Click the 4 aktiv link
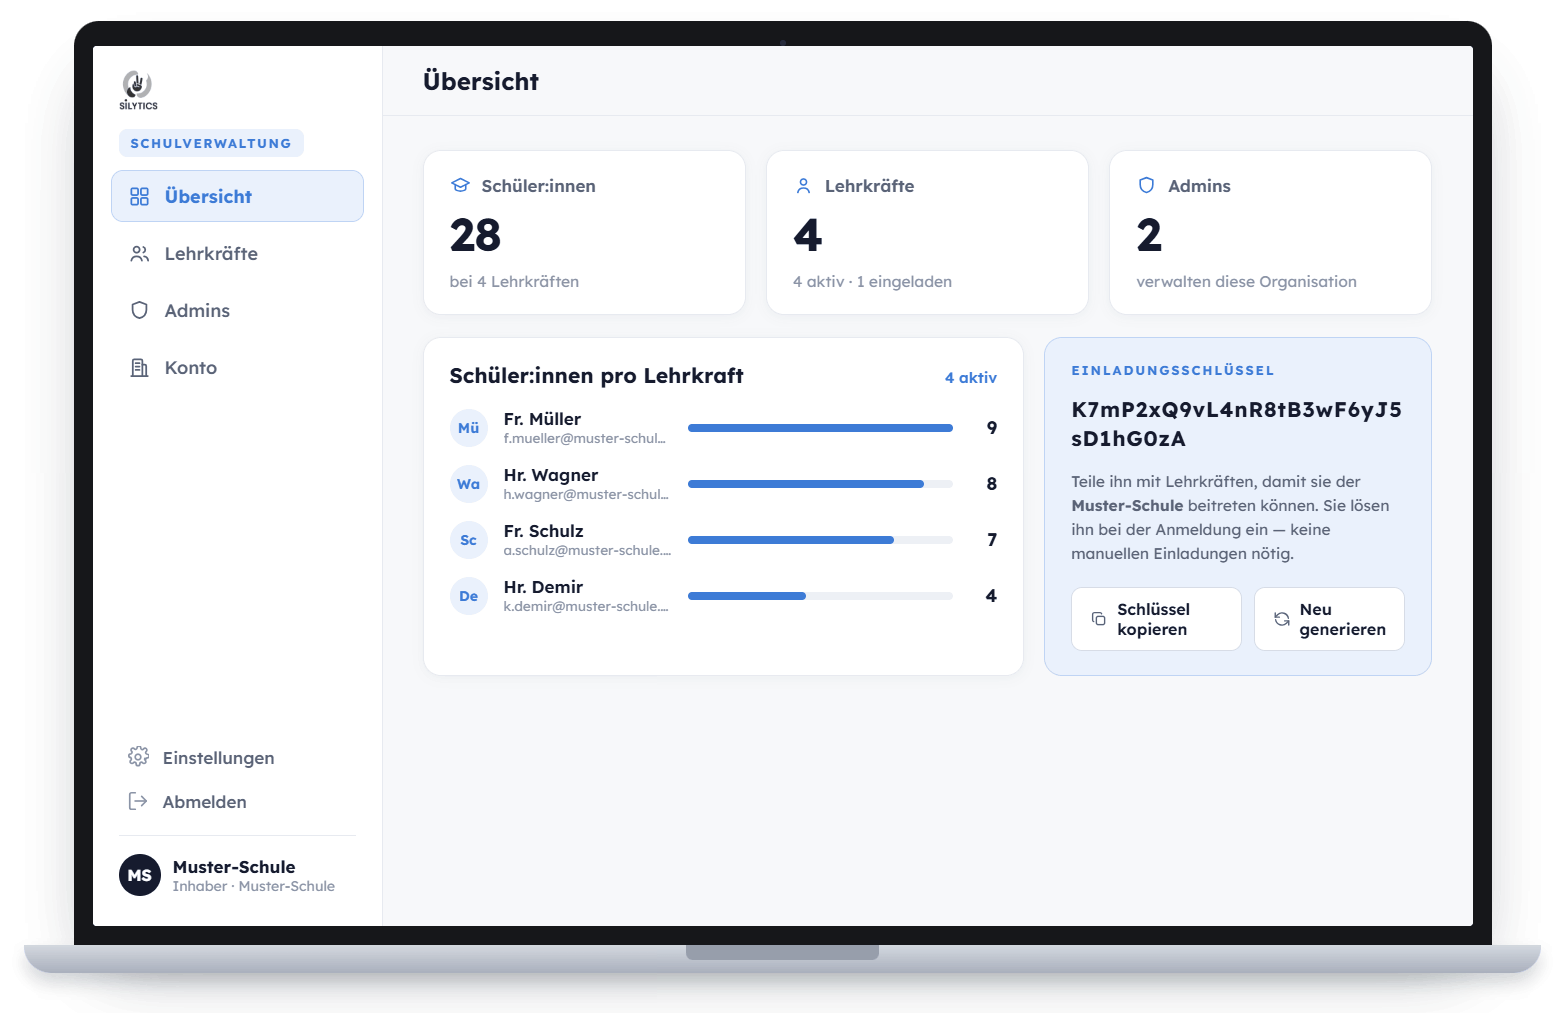Image resolution: width=1565 pixels, height=1013 pixels. pyautogui.click(x=971, y=378)
